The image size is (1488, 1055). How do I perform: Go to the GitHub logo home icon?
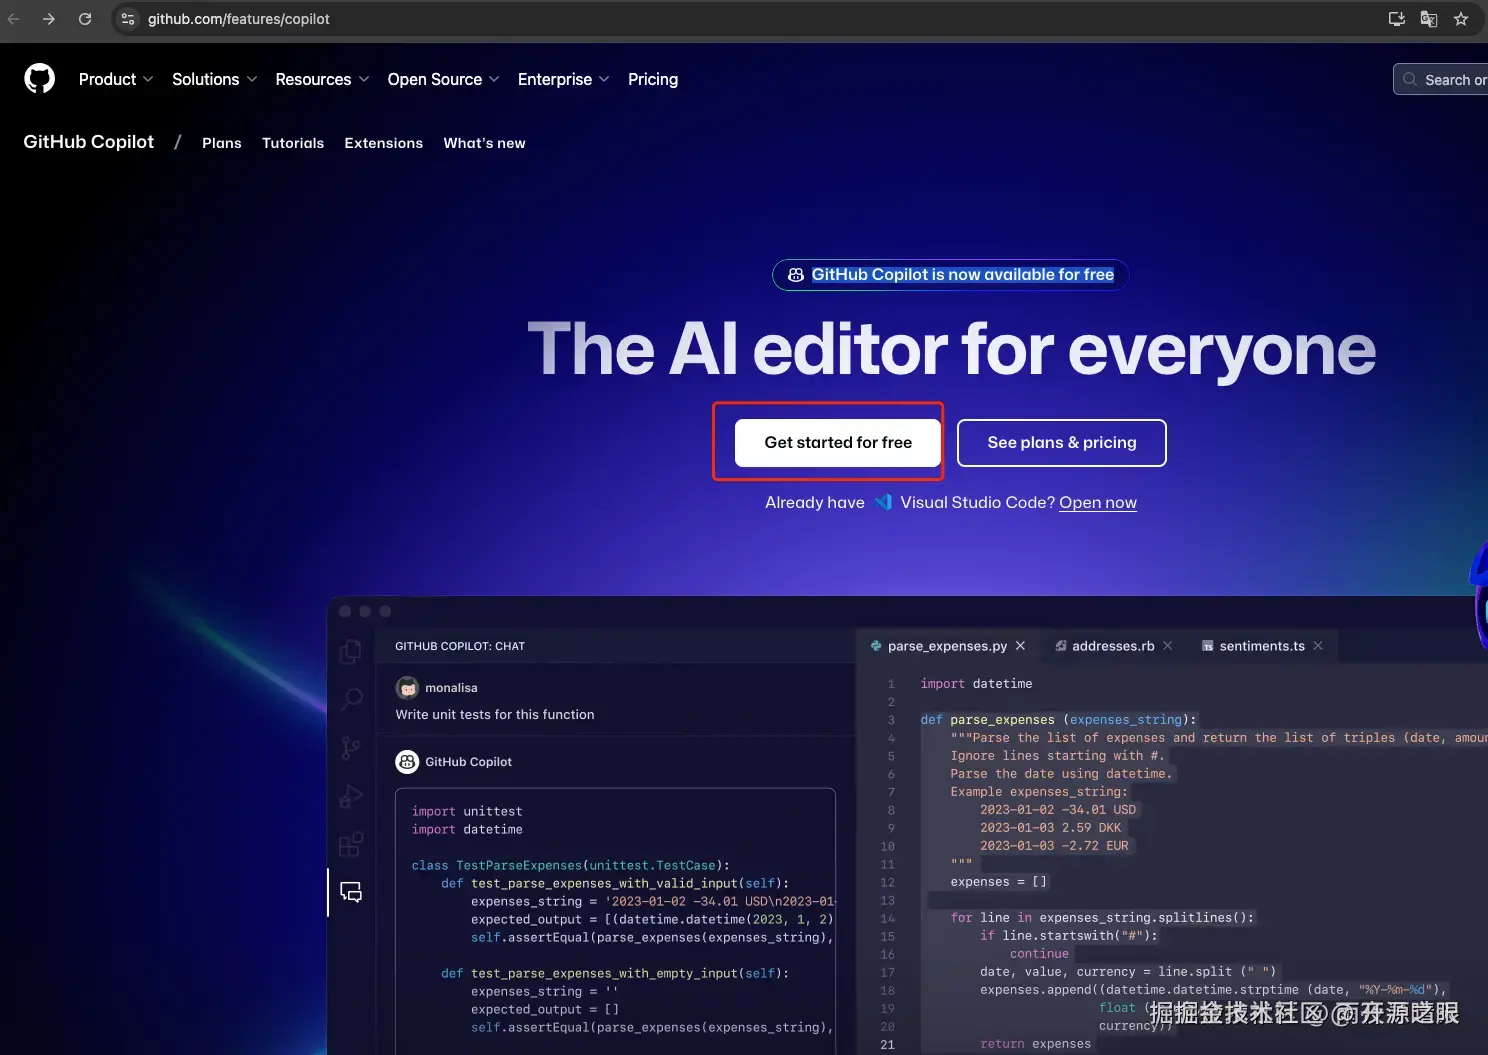point(39,78)
